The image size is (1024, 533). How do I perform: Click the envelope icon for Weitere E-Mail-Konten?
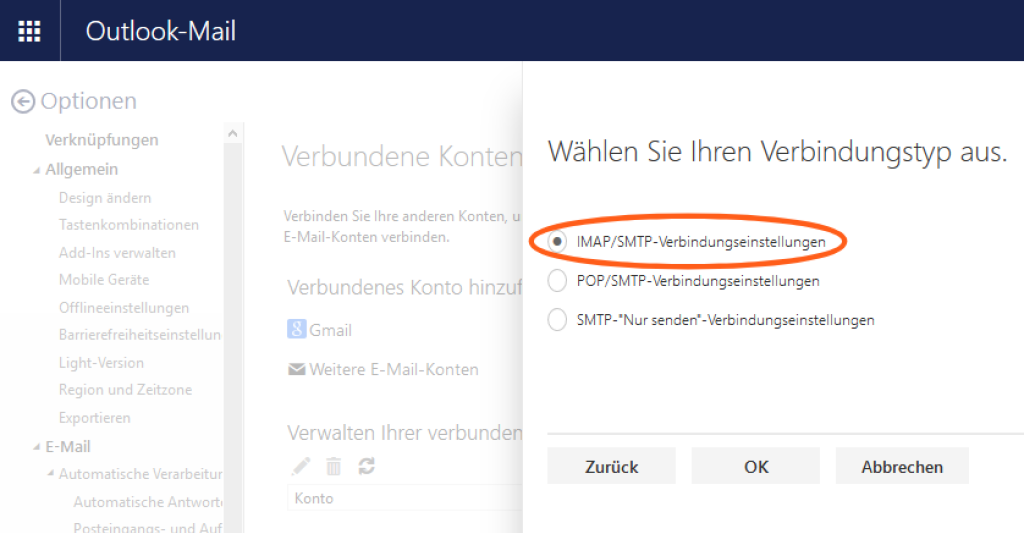coord(296,370)
